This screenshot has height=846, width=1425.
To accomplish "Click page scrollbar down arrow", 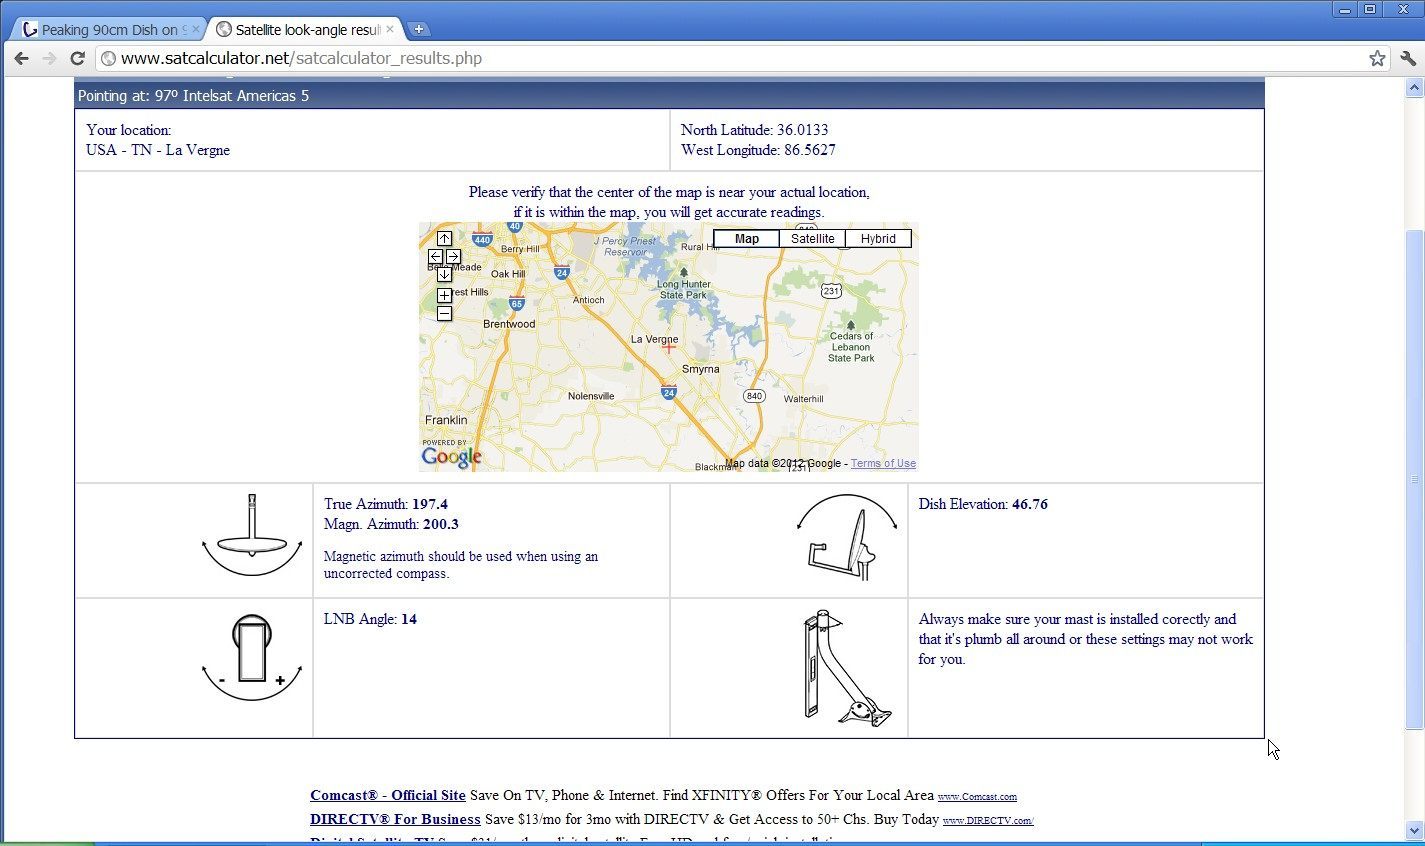I will click(1414, 830).
